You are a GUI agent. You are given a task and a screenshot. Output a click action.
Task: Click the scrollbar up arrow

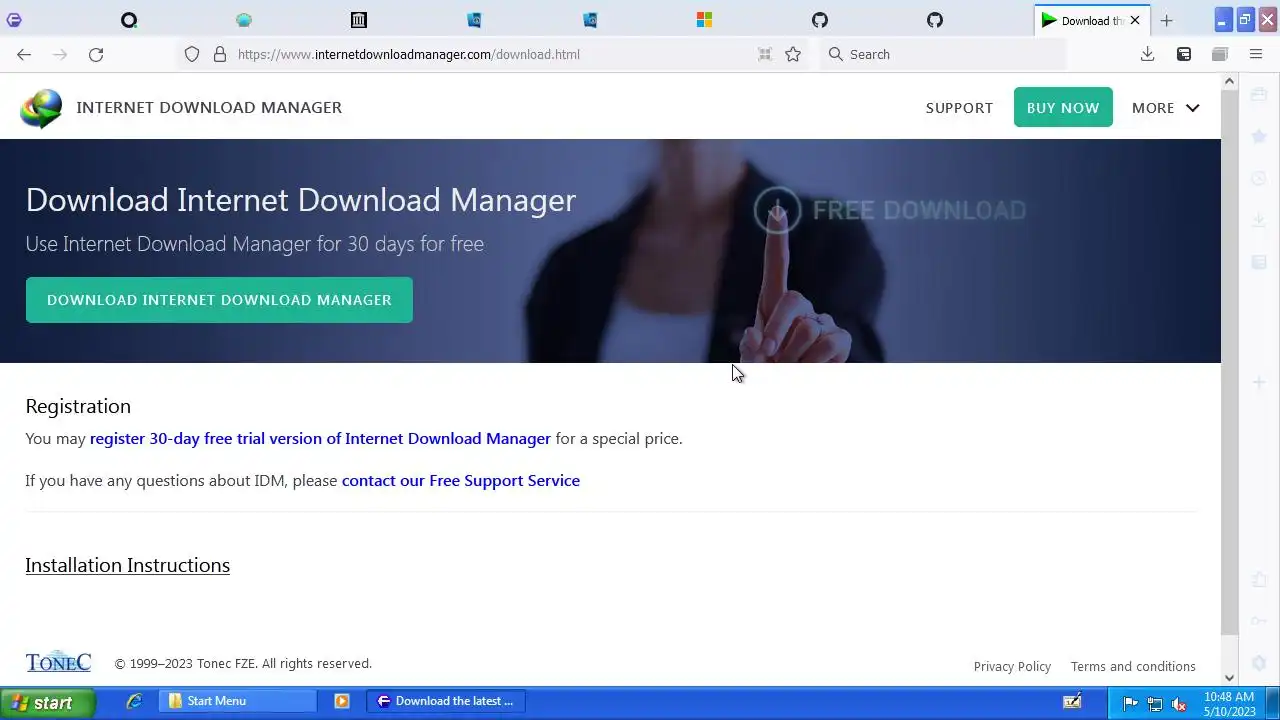pos(1230,80)
